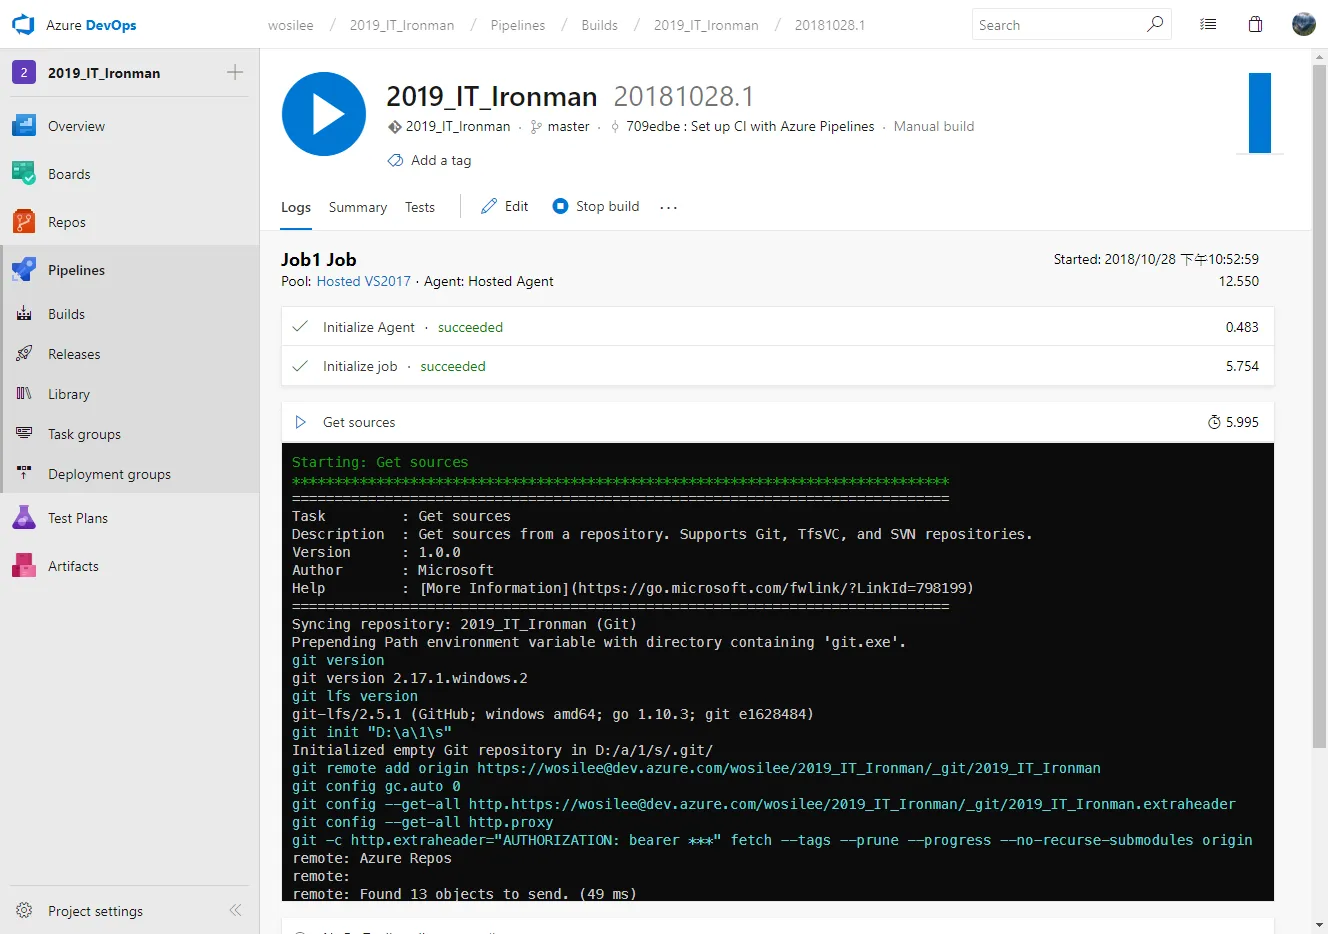Viewport: 1328px width, 934px height.
Task: Open the user avatar menu
Action: click(1303, 24)
